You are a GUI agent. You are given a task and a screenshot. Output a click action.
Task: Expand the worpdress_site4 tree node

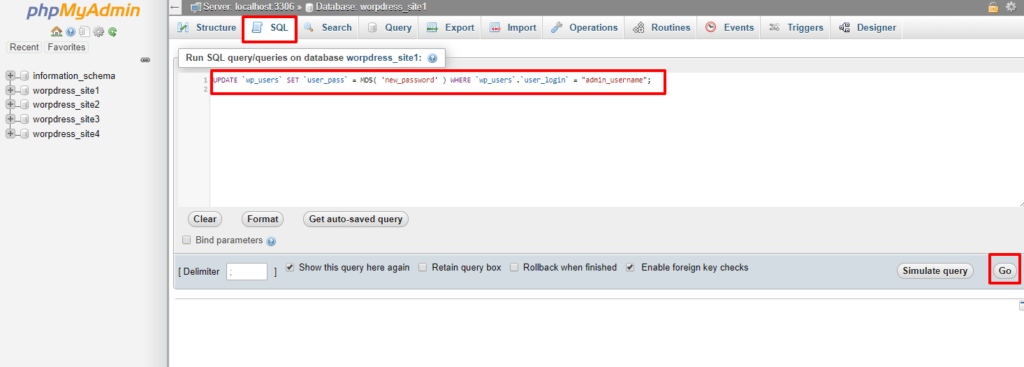10,134
